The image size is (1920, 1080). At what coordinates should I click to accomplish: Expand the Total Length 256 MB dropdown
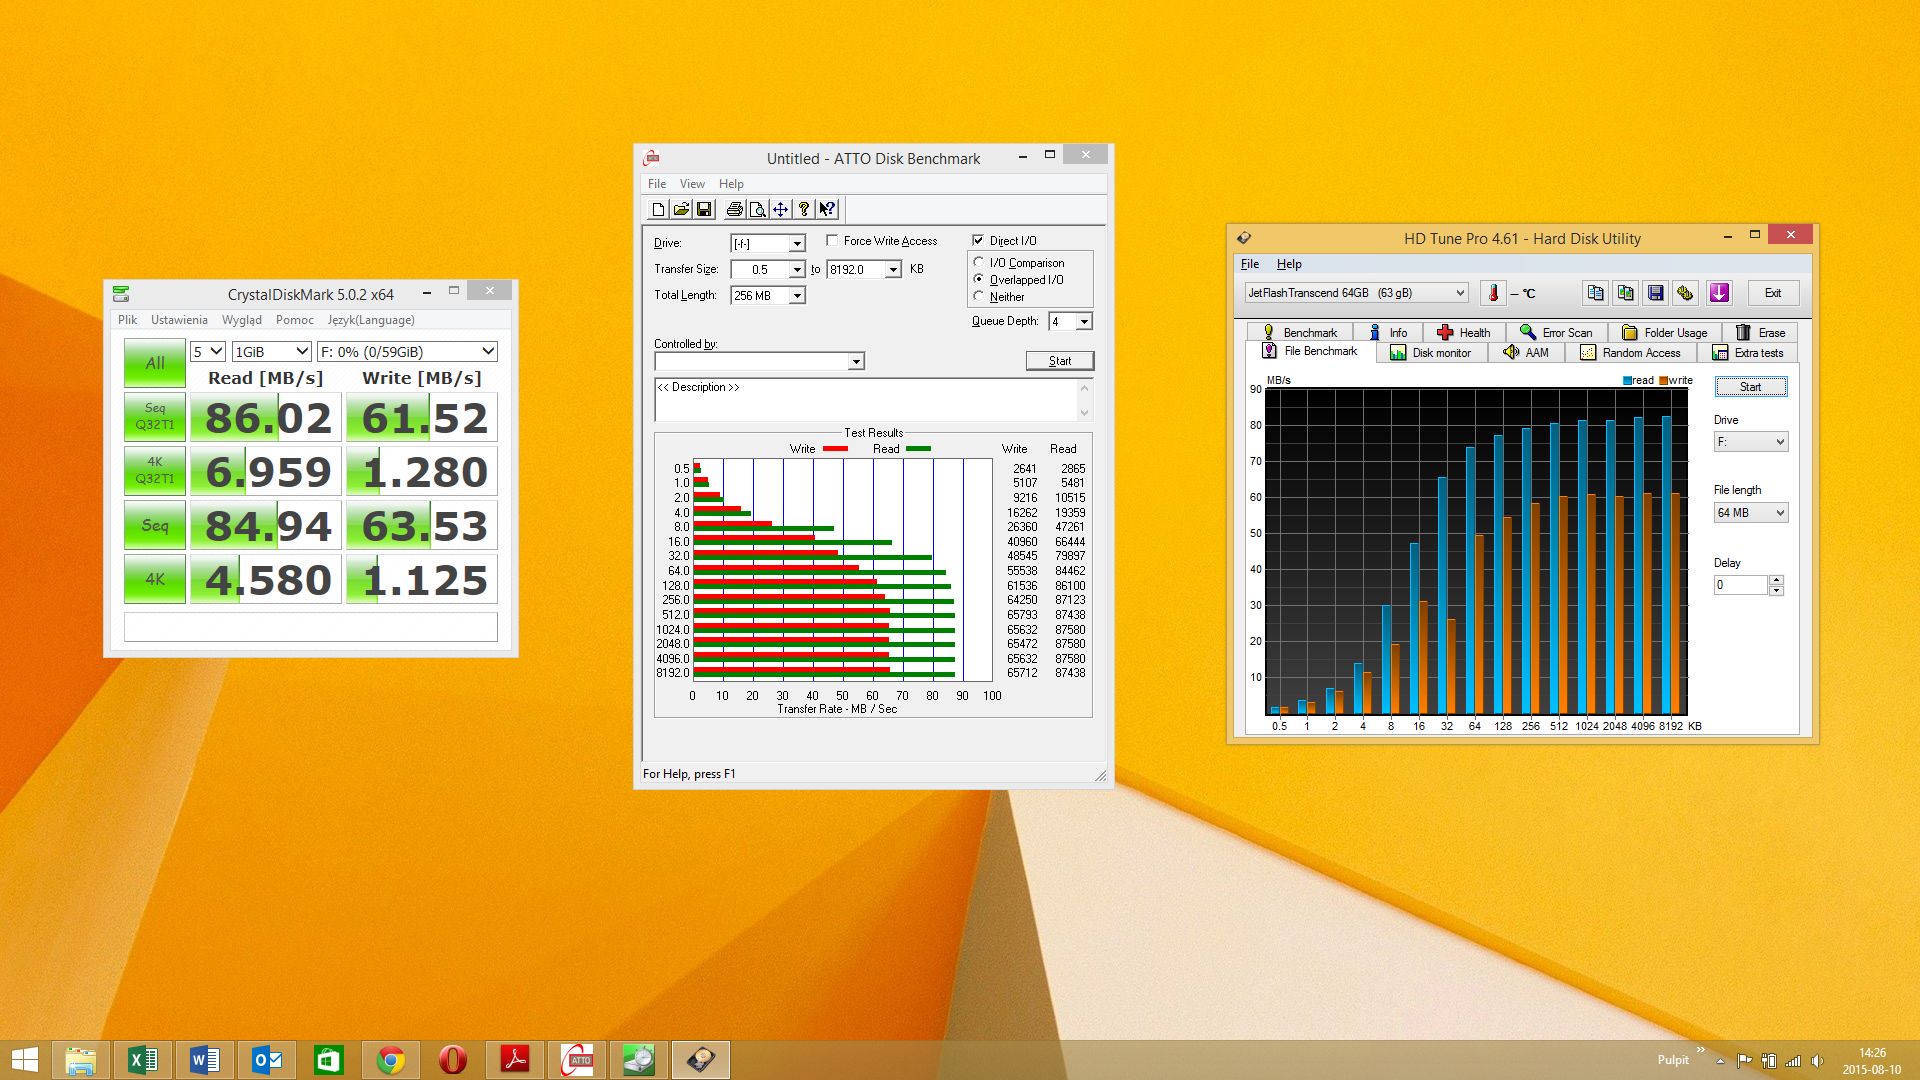pyautogui.click(x=797, y=296)
